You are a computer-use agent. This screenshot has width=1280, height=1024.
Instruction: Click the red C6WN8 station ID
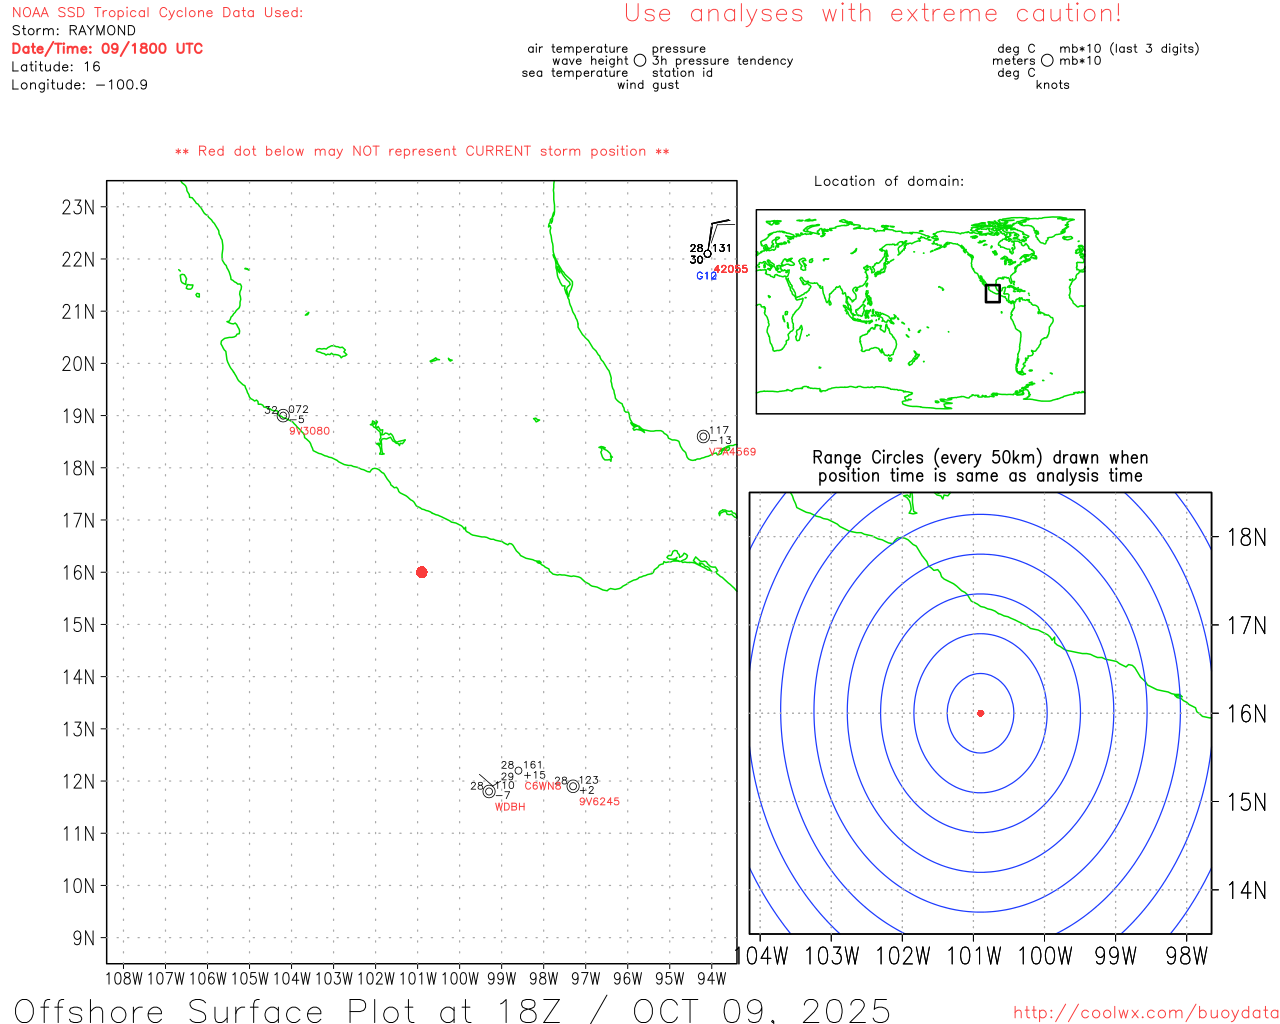[x=543, y=786]
